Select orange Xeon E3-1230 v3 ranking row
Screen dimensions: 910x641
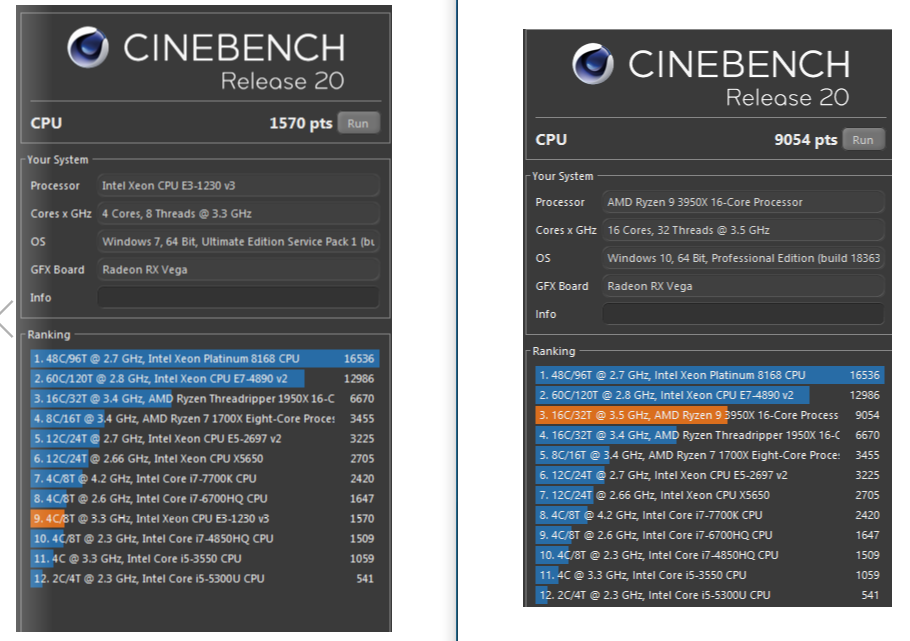coord(205,518)
